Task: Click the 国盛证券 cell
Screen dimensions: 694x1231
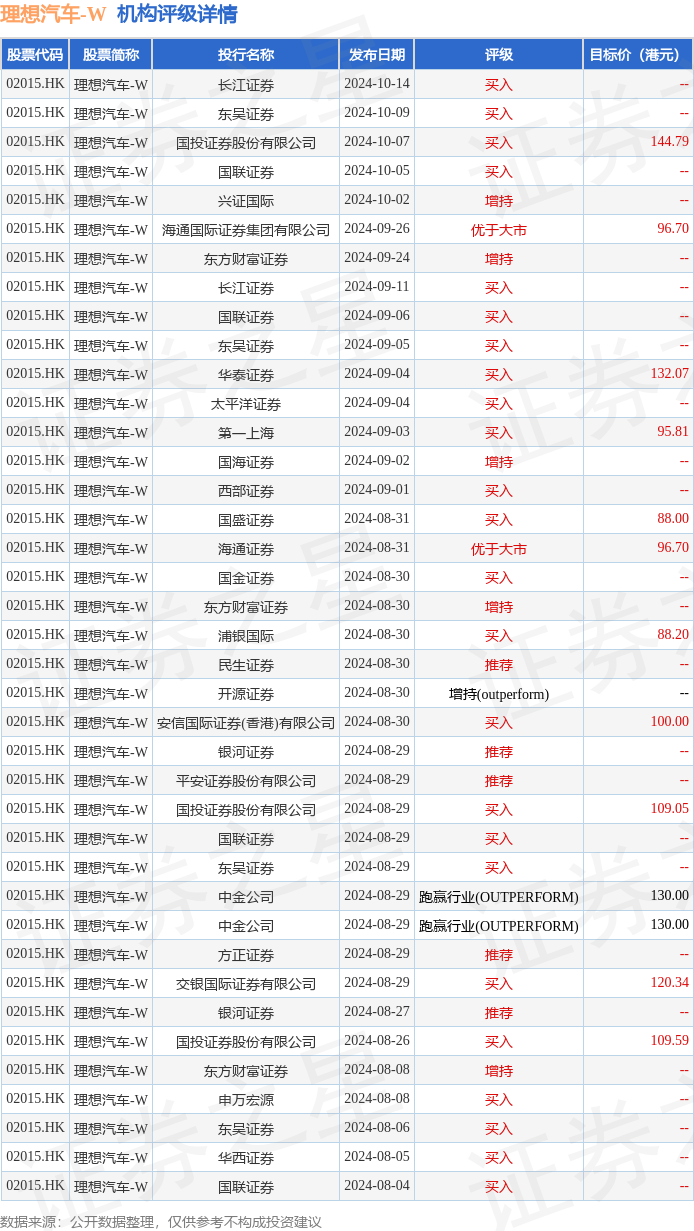Action: pos(246,519)
